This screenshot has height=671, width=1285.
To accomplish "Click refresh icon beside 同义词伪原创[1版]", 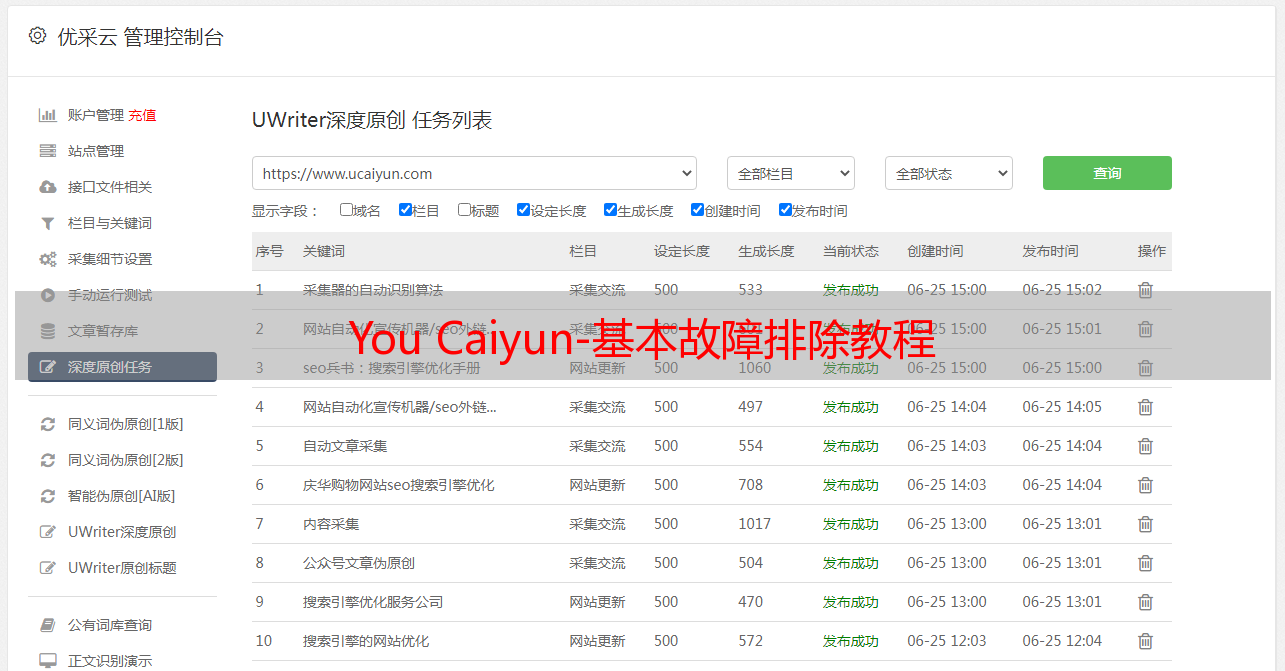I will [x=47, y=424].
